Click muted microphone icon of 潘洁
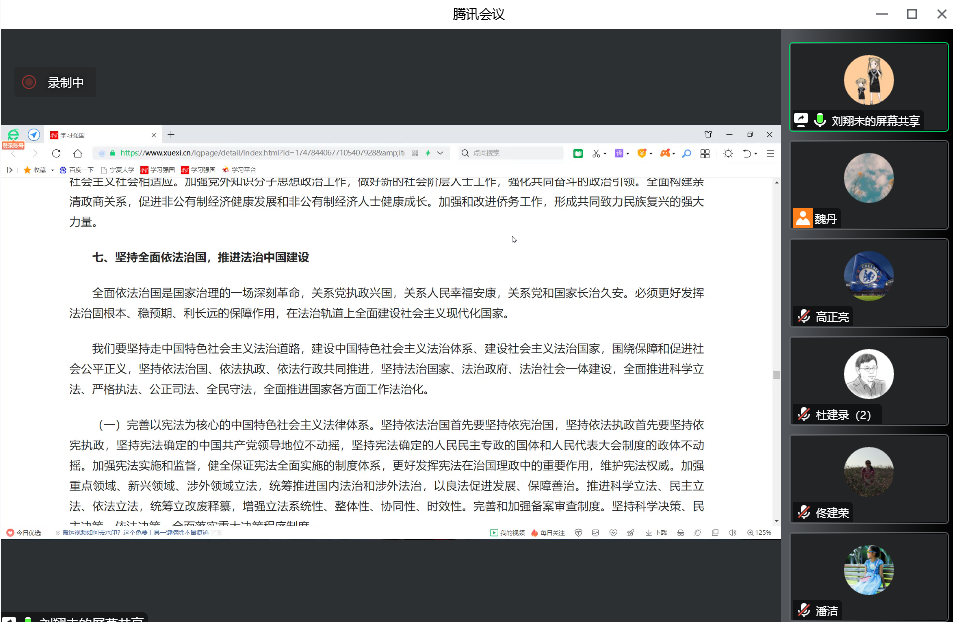 803,610
